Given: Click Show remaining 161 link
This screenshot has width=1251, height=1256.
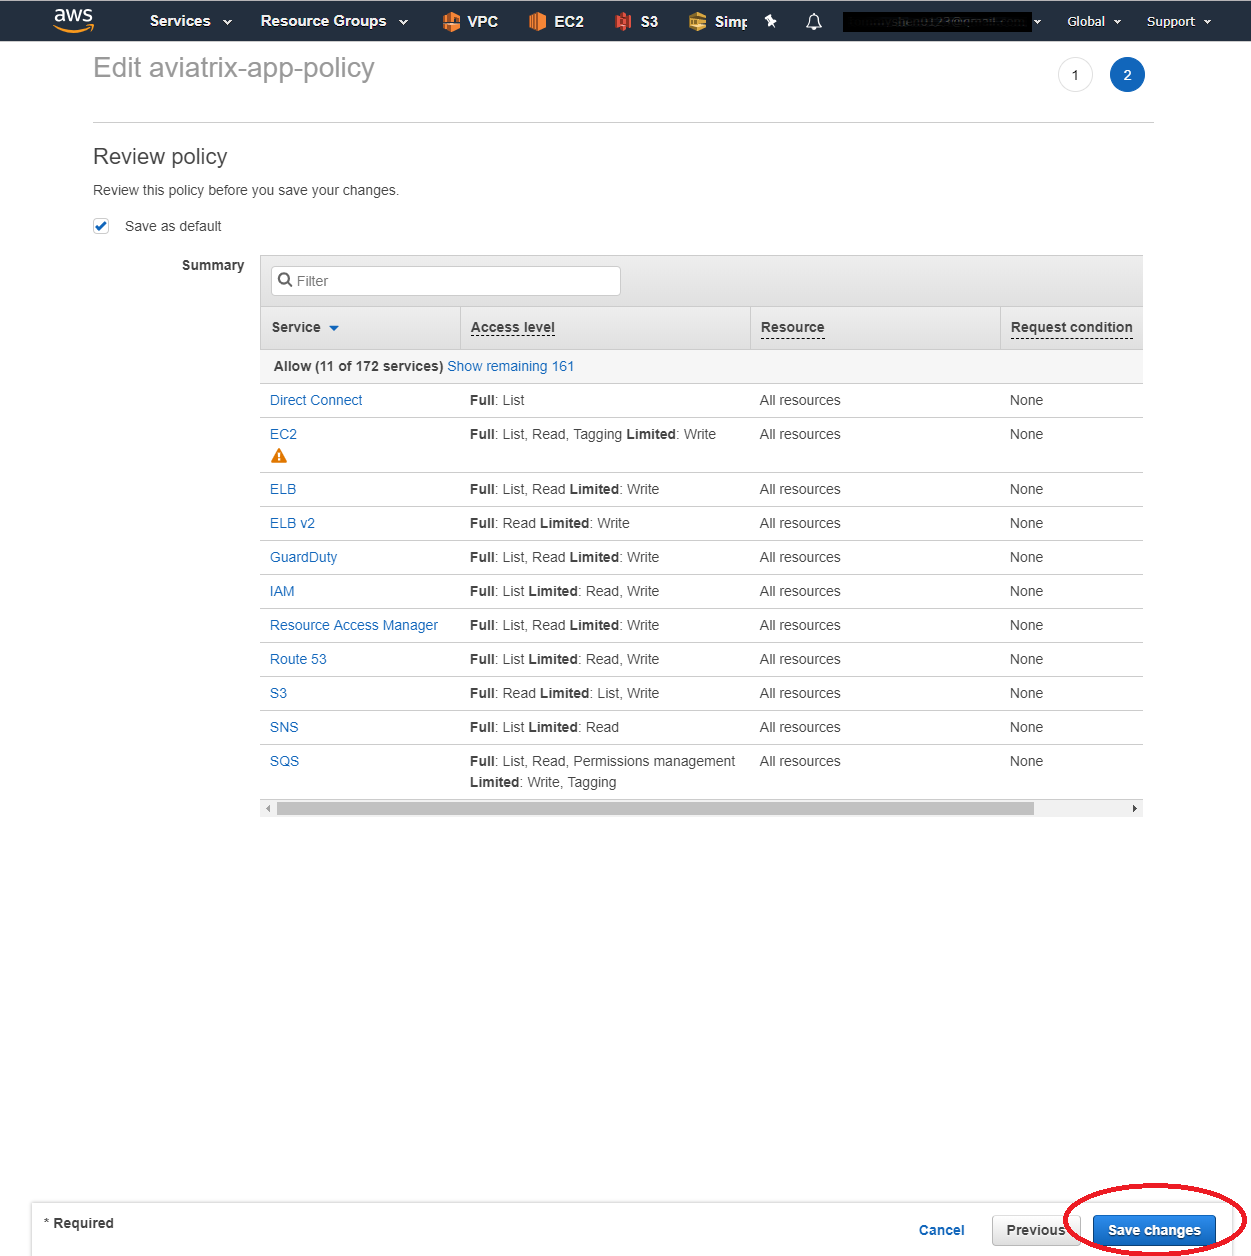Looking at the screenshot, I should [x=510, y=366].
